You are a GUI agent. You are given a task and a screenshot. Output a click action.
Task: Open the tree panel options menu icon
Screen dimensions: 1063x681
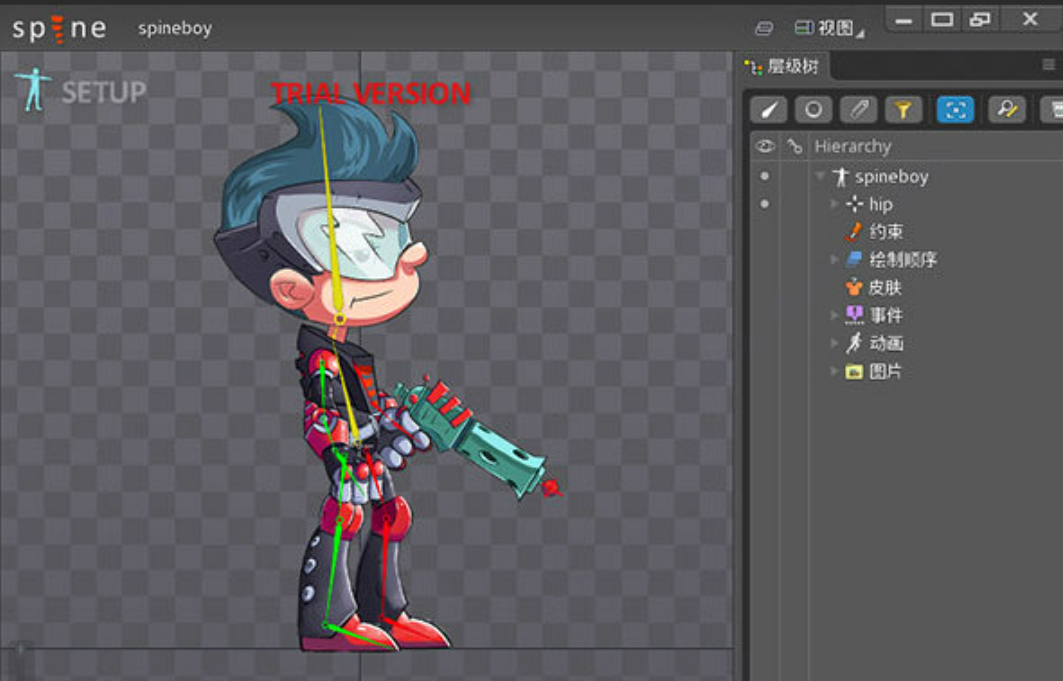pos(1048,64)
